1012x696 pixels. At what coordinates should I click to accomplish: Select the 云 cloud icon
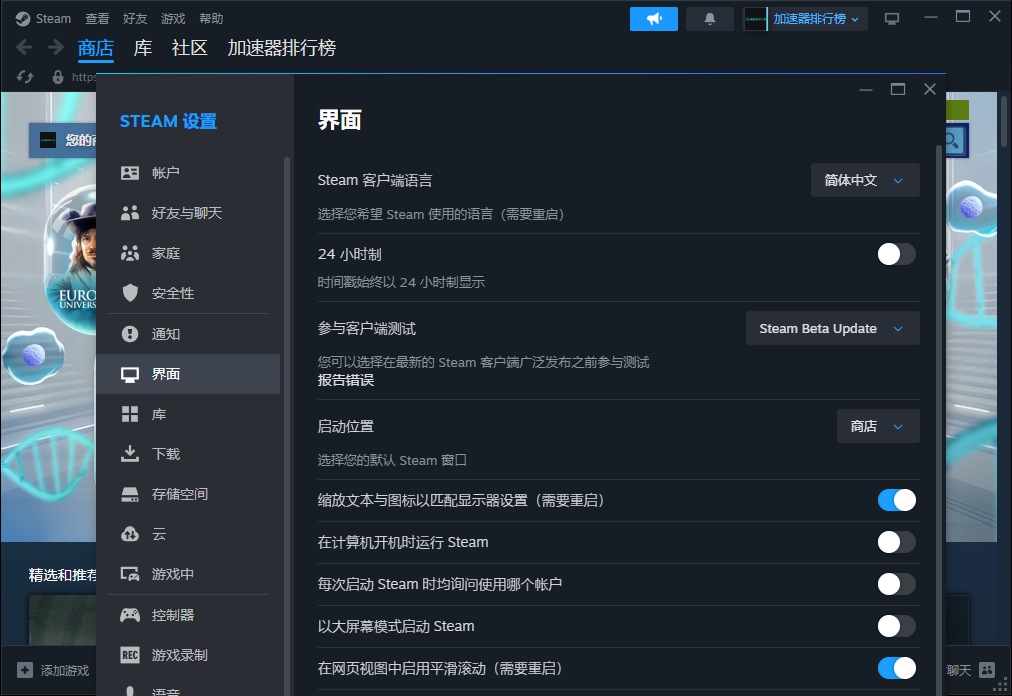(x=130, y=534)
